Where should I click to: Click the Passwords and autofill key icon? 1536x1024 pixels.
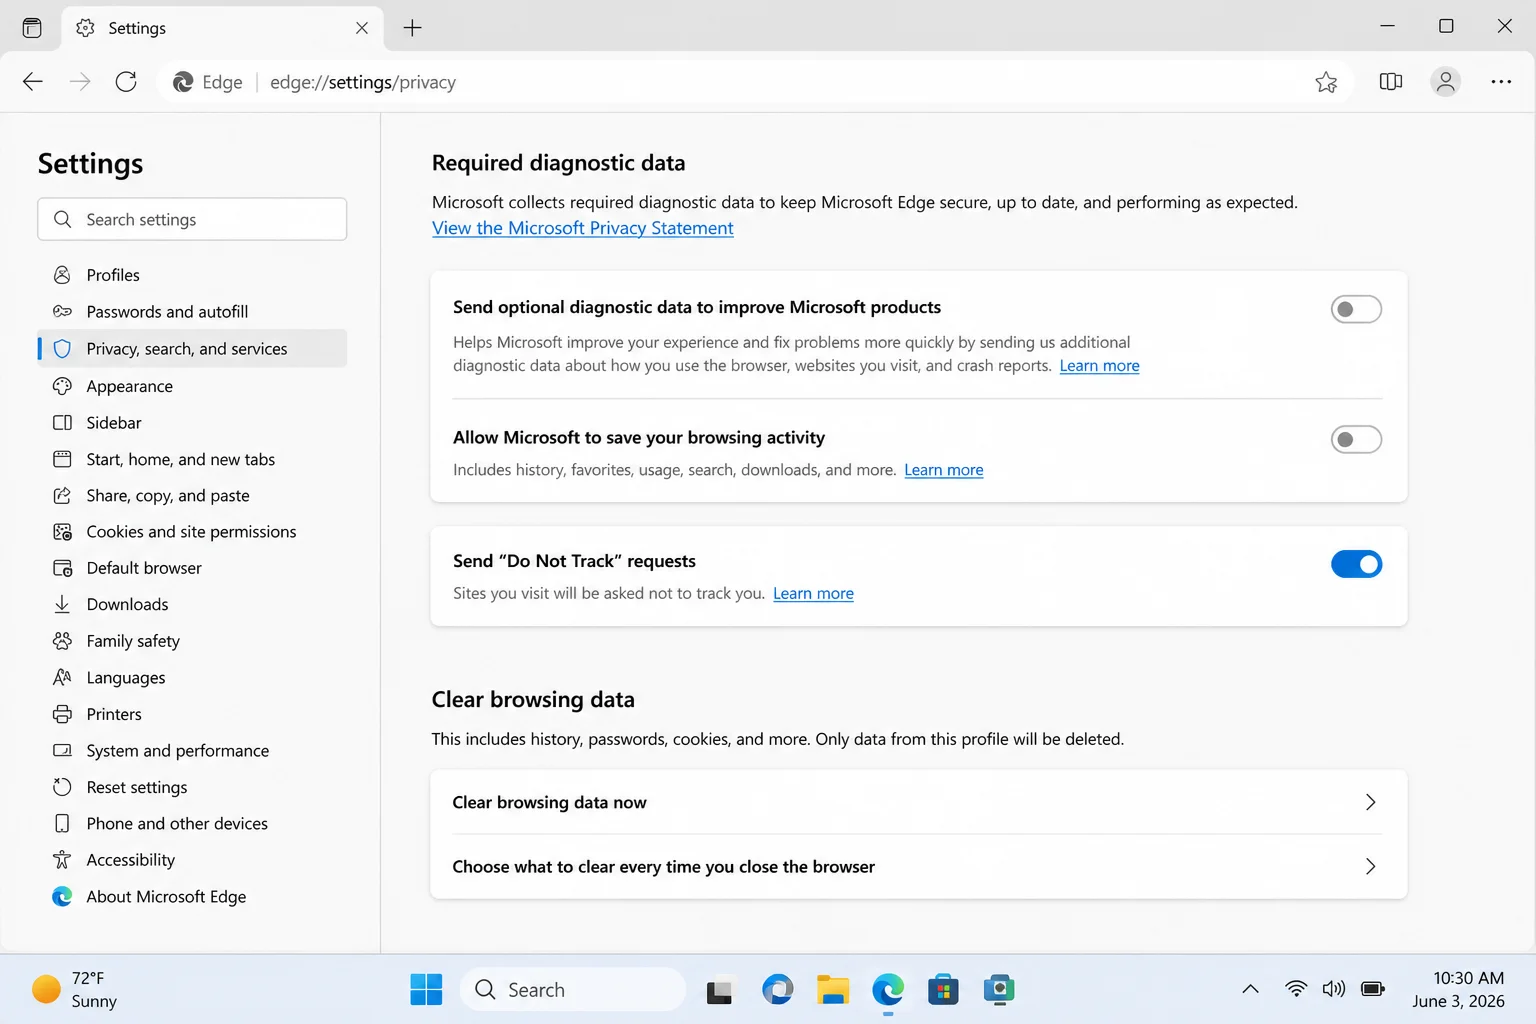[x=62, y=312]
